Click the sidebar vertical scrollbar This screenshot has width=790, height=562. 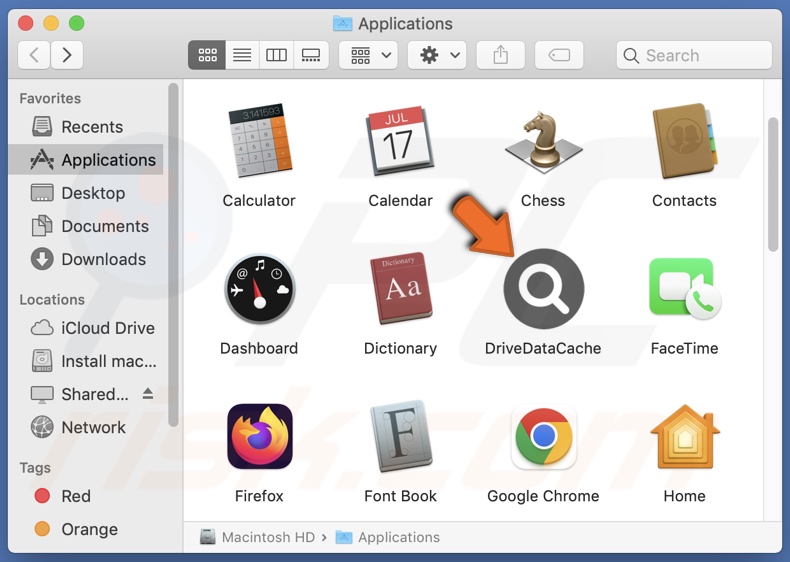(x=173, y=256)
